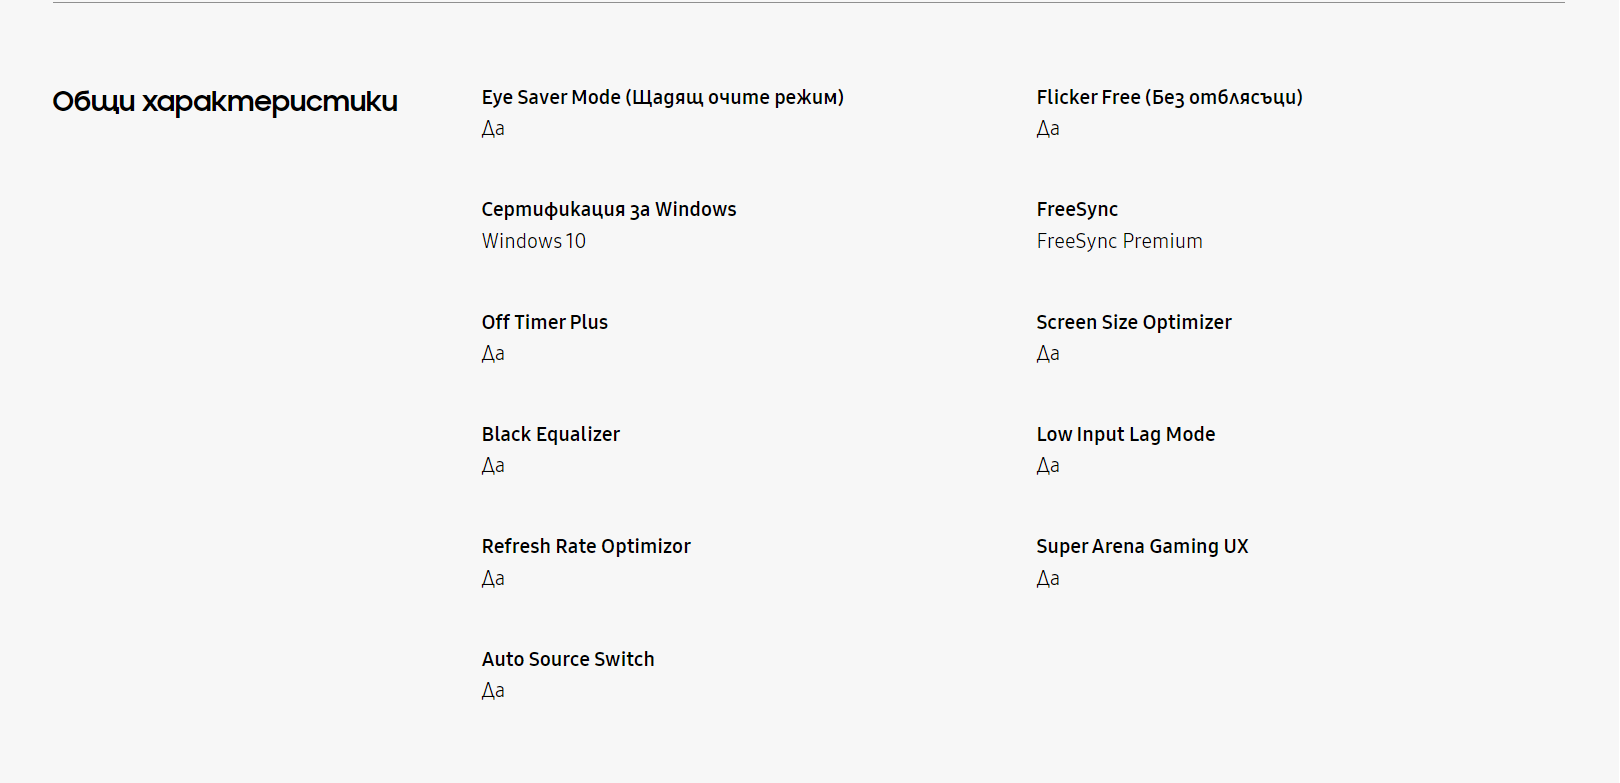The height and width of the screenshot is (783, 1620).
Task: Select the FreeSync spec label
Action: tap(1077, 210)
